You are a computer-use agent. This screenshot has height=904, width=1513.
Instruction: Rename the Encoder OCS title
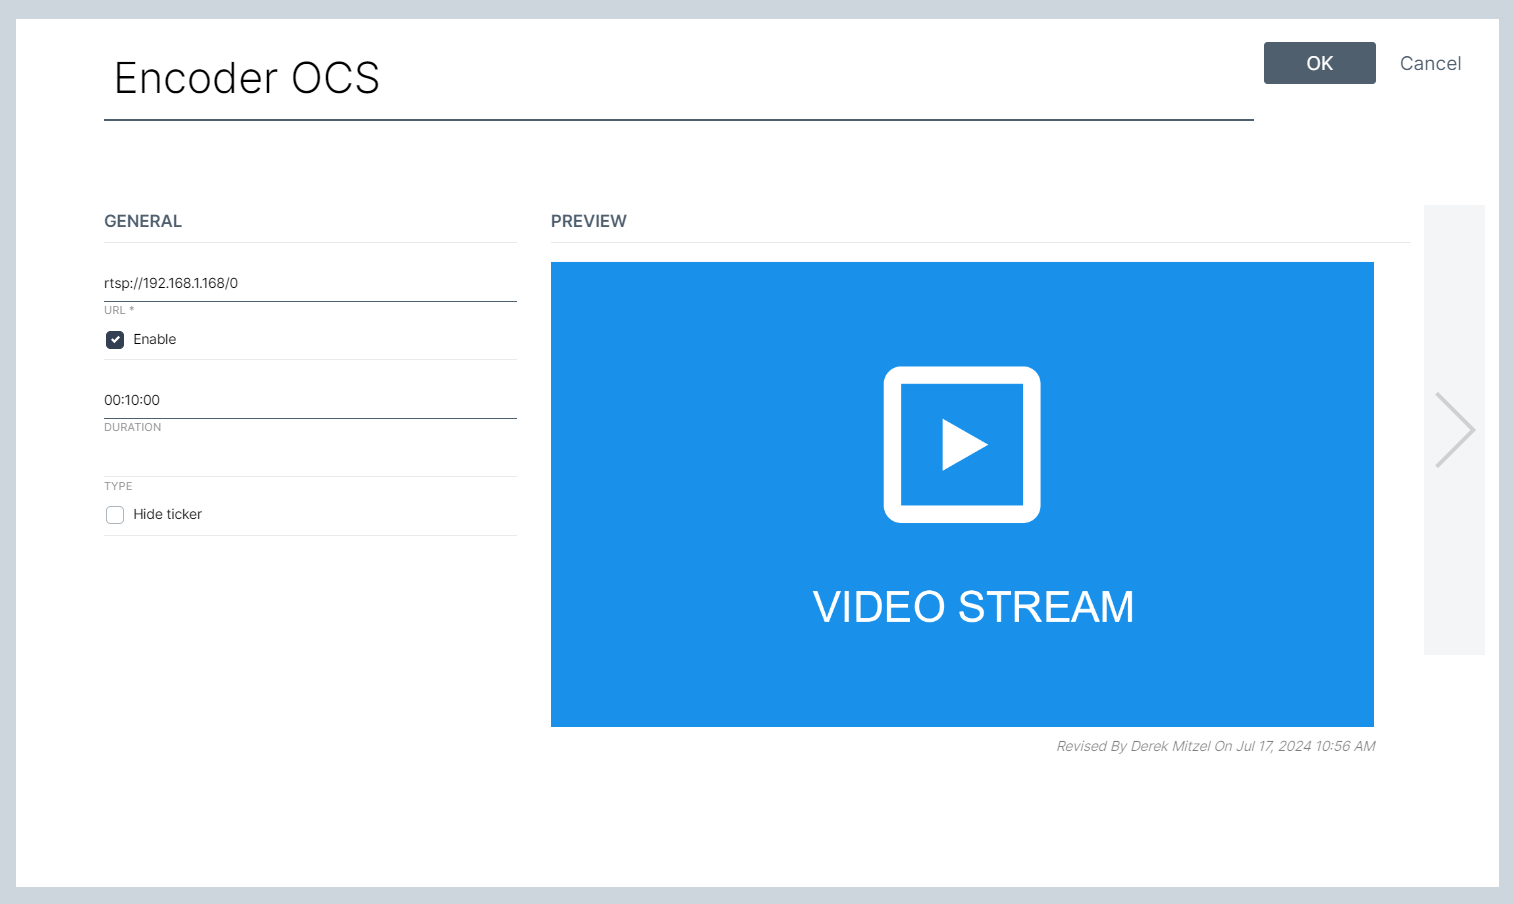click(247, 78)
